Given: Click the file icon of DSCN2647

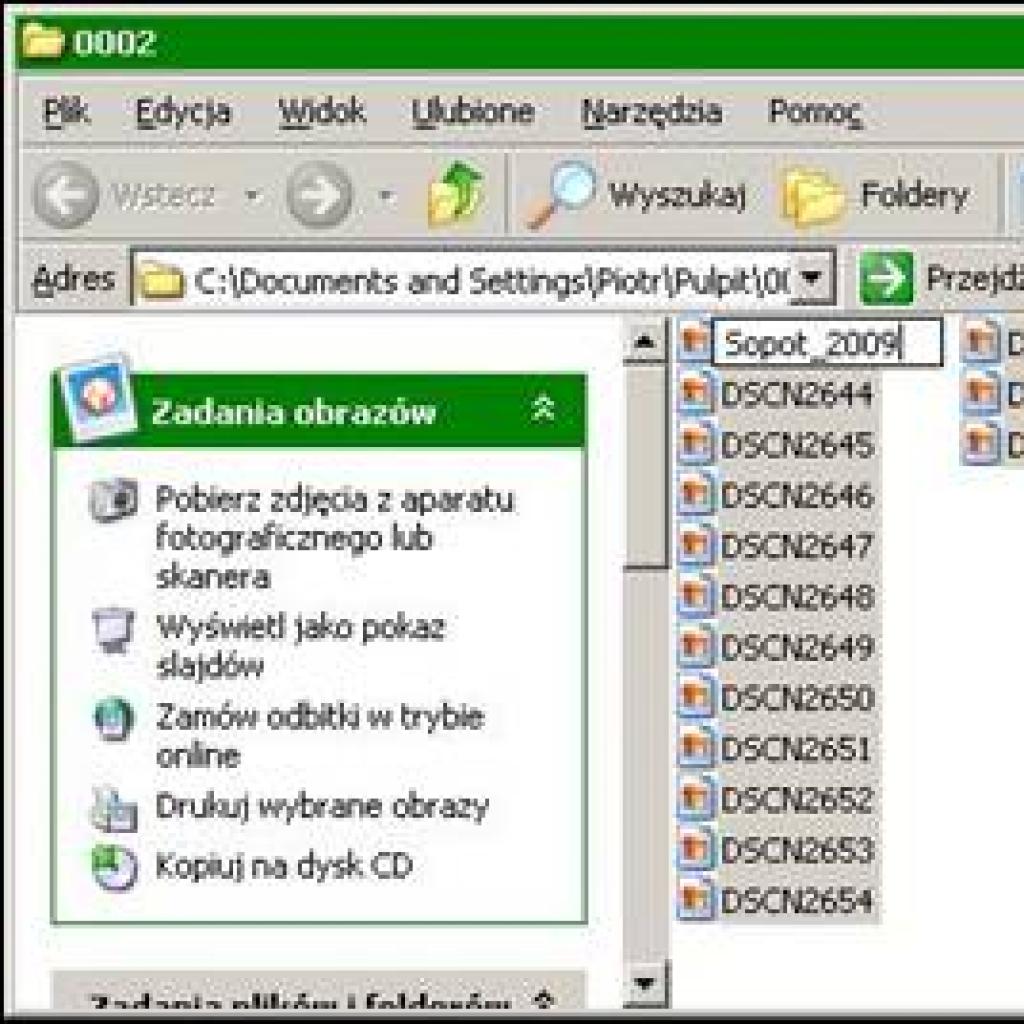Looking at the screenshot, I should pyautogui.click(x=695, y=545).
